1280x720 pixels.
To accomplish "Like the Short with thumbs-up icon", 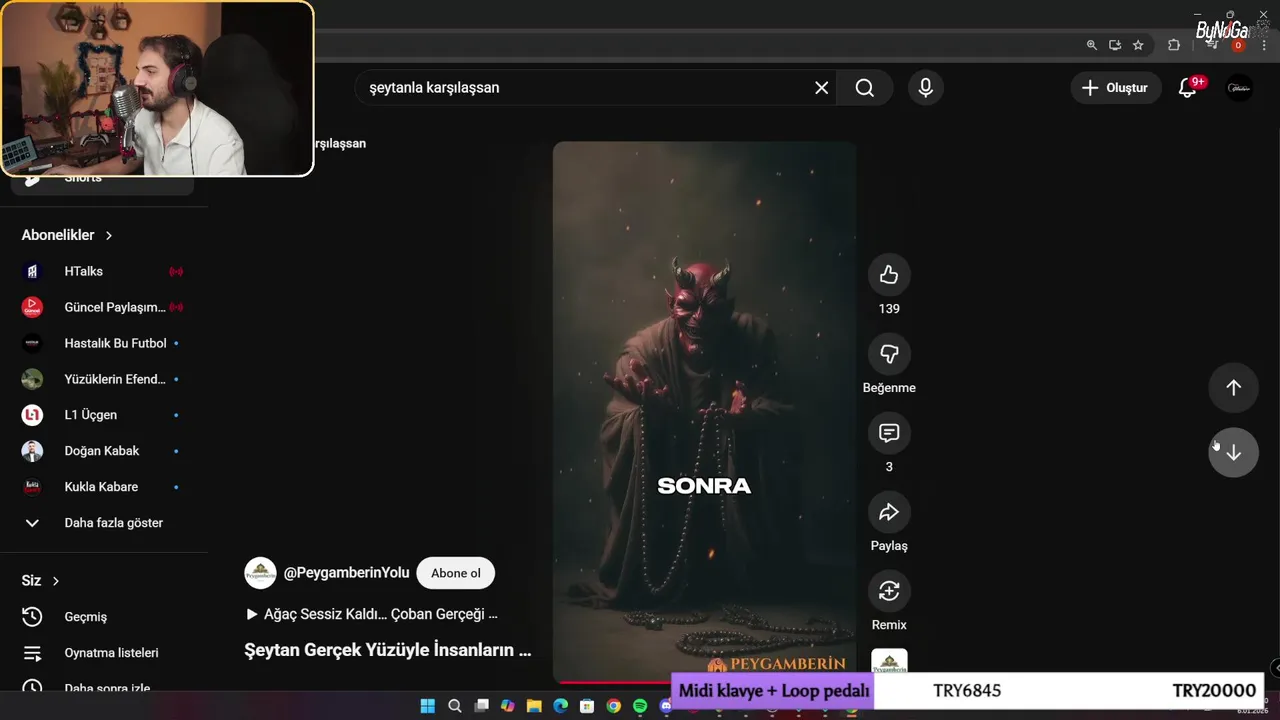I will pos(889,275).
